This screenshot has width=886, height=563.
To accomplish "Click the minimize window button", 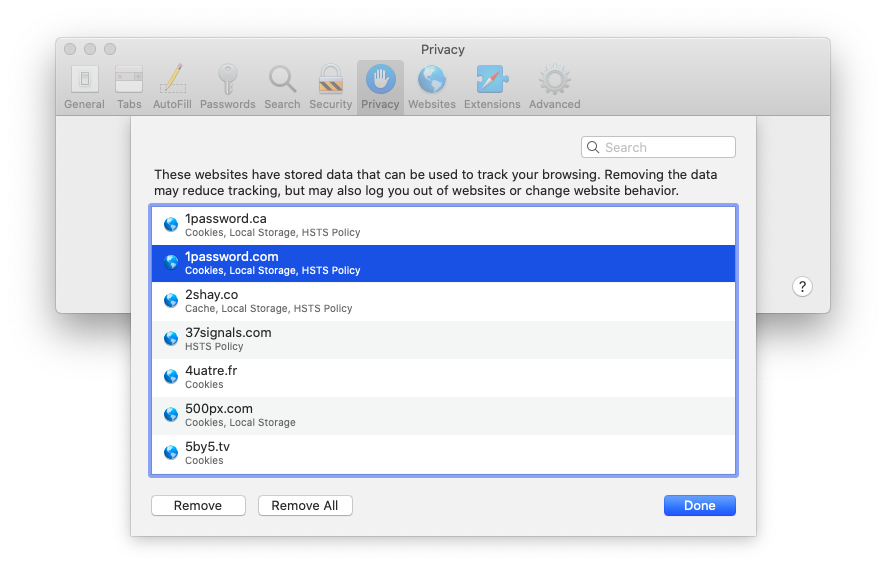I will tap(90, 49).
